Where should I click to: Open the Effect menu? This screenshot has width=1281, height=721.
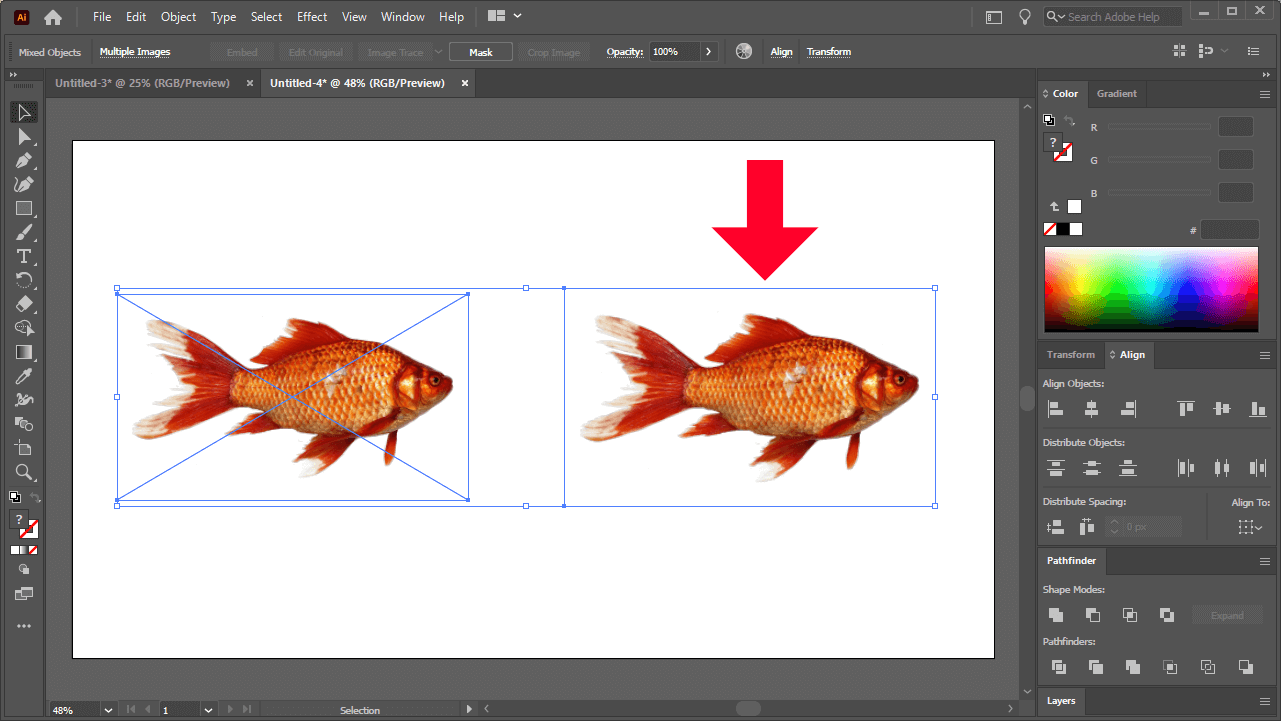[x=312, y=17]
